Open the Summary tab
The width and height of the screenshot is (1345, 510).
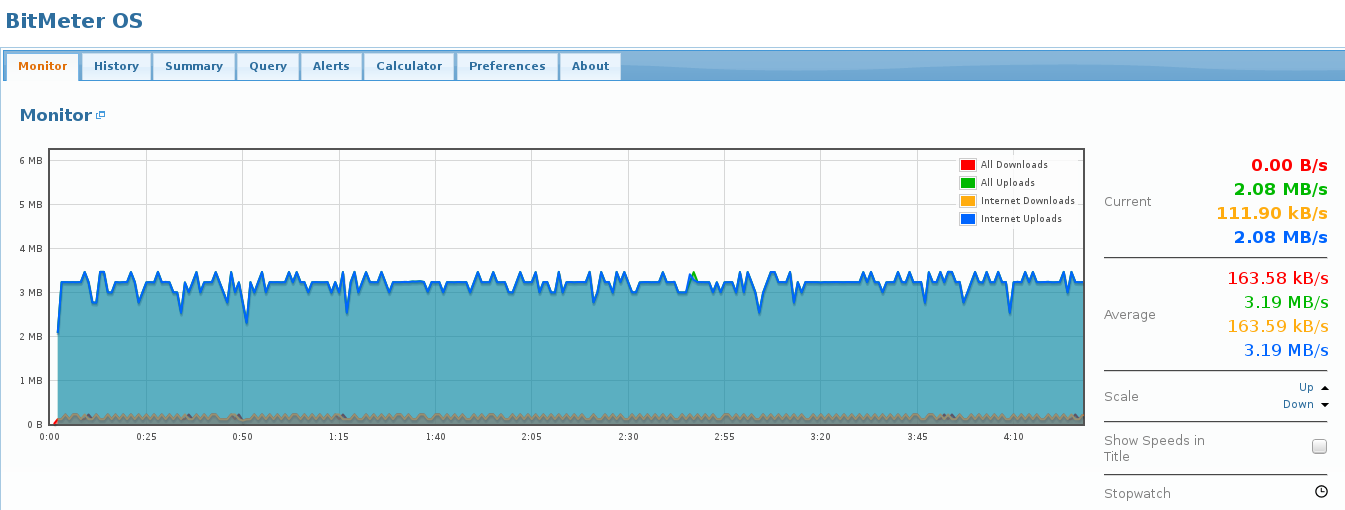coord(194,67)
